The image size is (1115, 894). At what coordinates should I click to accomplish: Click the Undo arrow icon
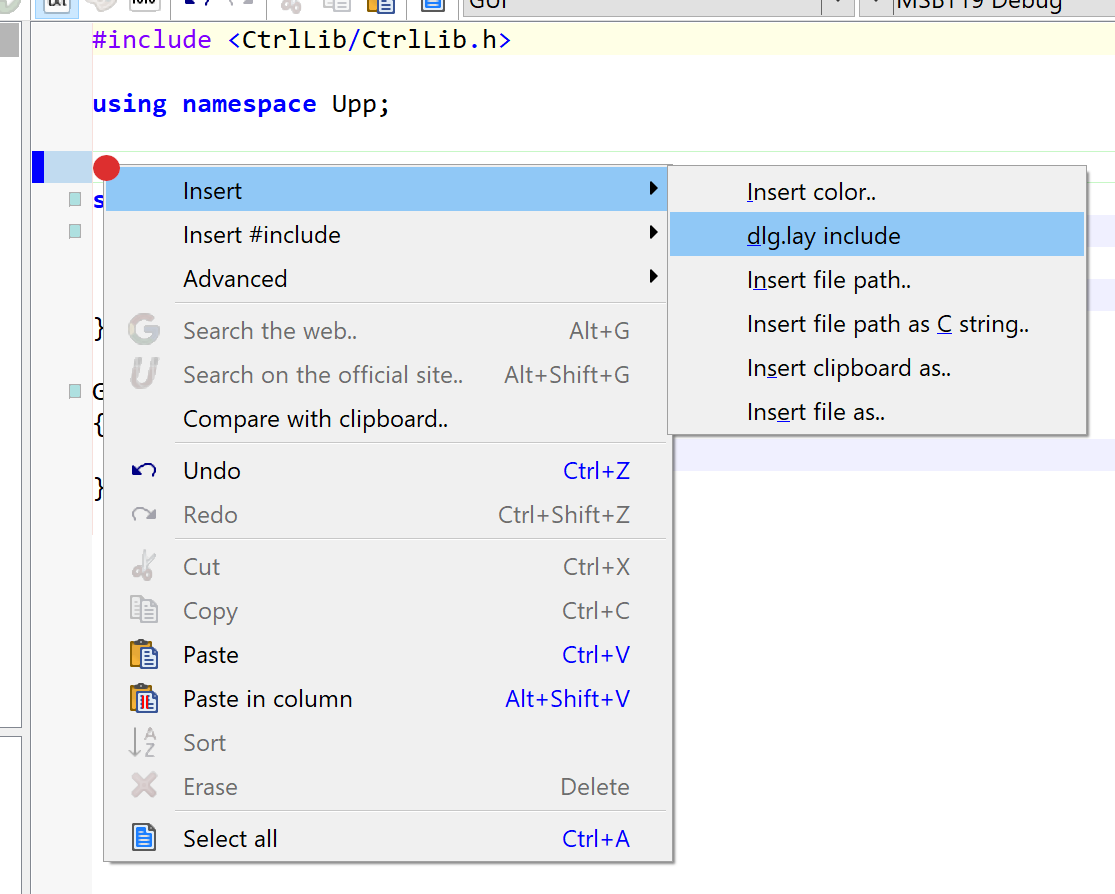(x=144, y=470)
